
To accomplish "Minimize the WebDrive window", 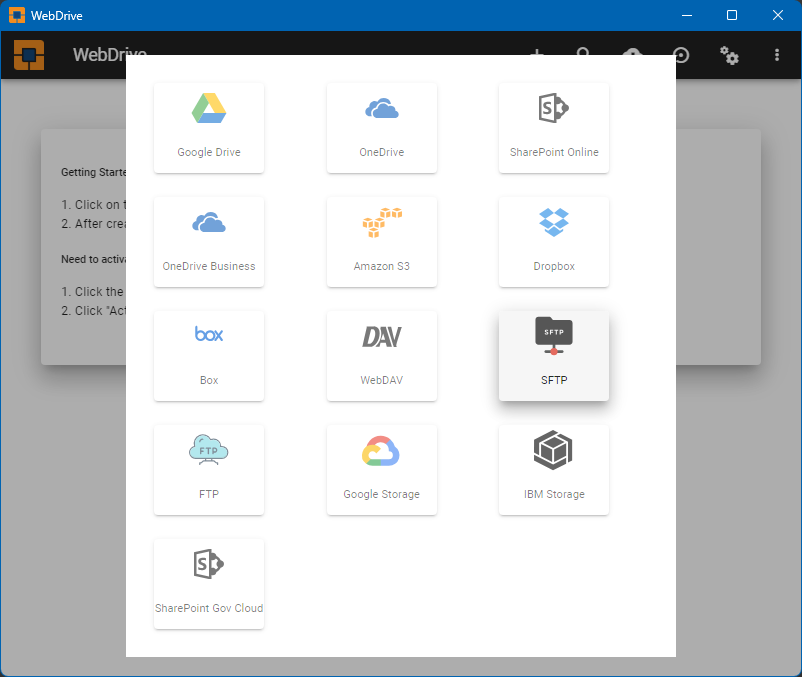I will point(686,15).
